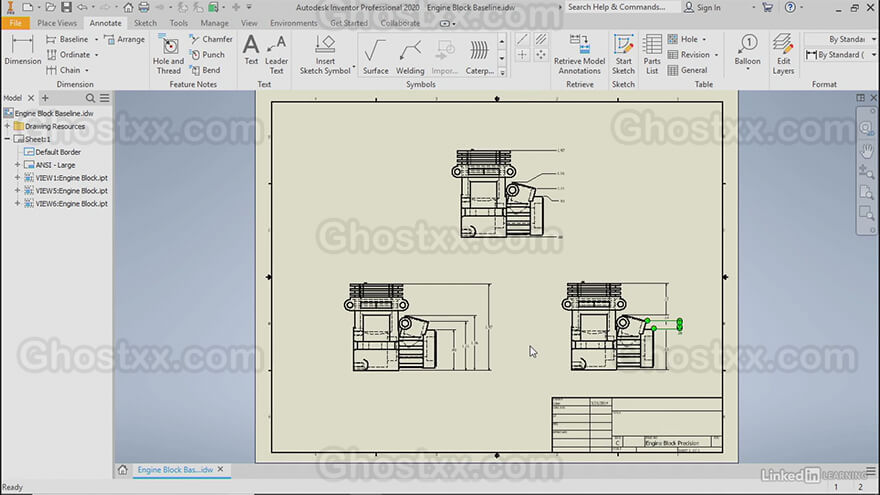Click the Arrange dimensions tool
880x495 pixels.
(125, 39)
